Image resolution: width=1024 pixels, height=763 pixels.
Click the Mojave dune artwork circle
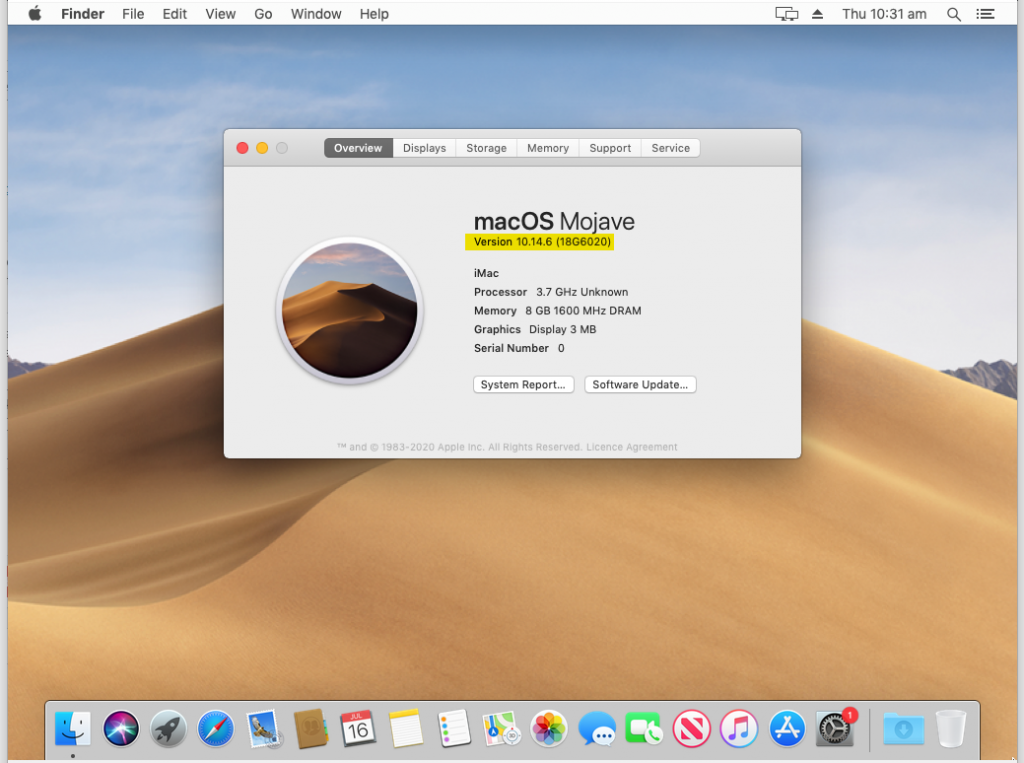[350, 310]
